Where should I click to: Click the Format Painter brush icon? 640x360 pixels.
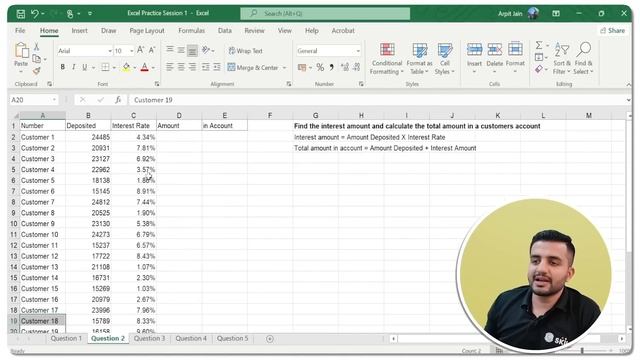[36, 71]
